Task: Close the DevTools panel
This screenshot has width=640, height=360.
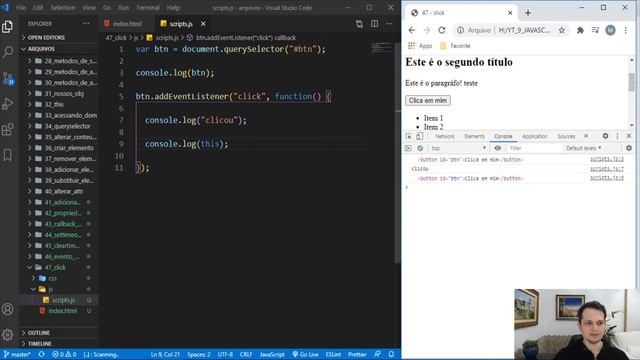Action: click(x=629, y=136)
